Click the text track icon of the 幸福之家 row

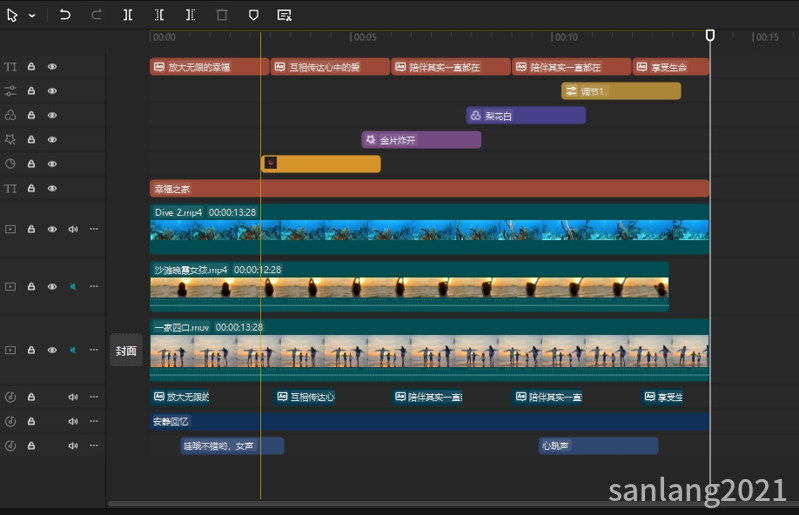(10, 188)
